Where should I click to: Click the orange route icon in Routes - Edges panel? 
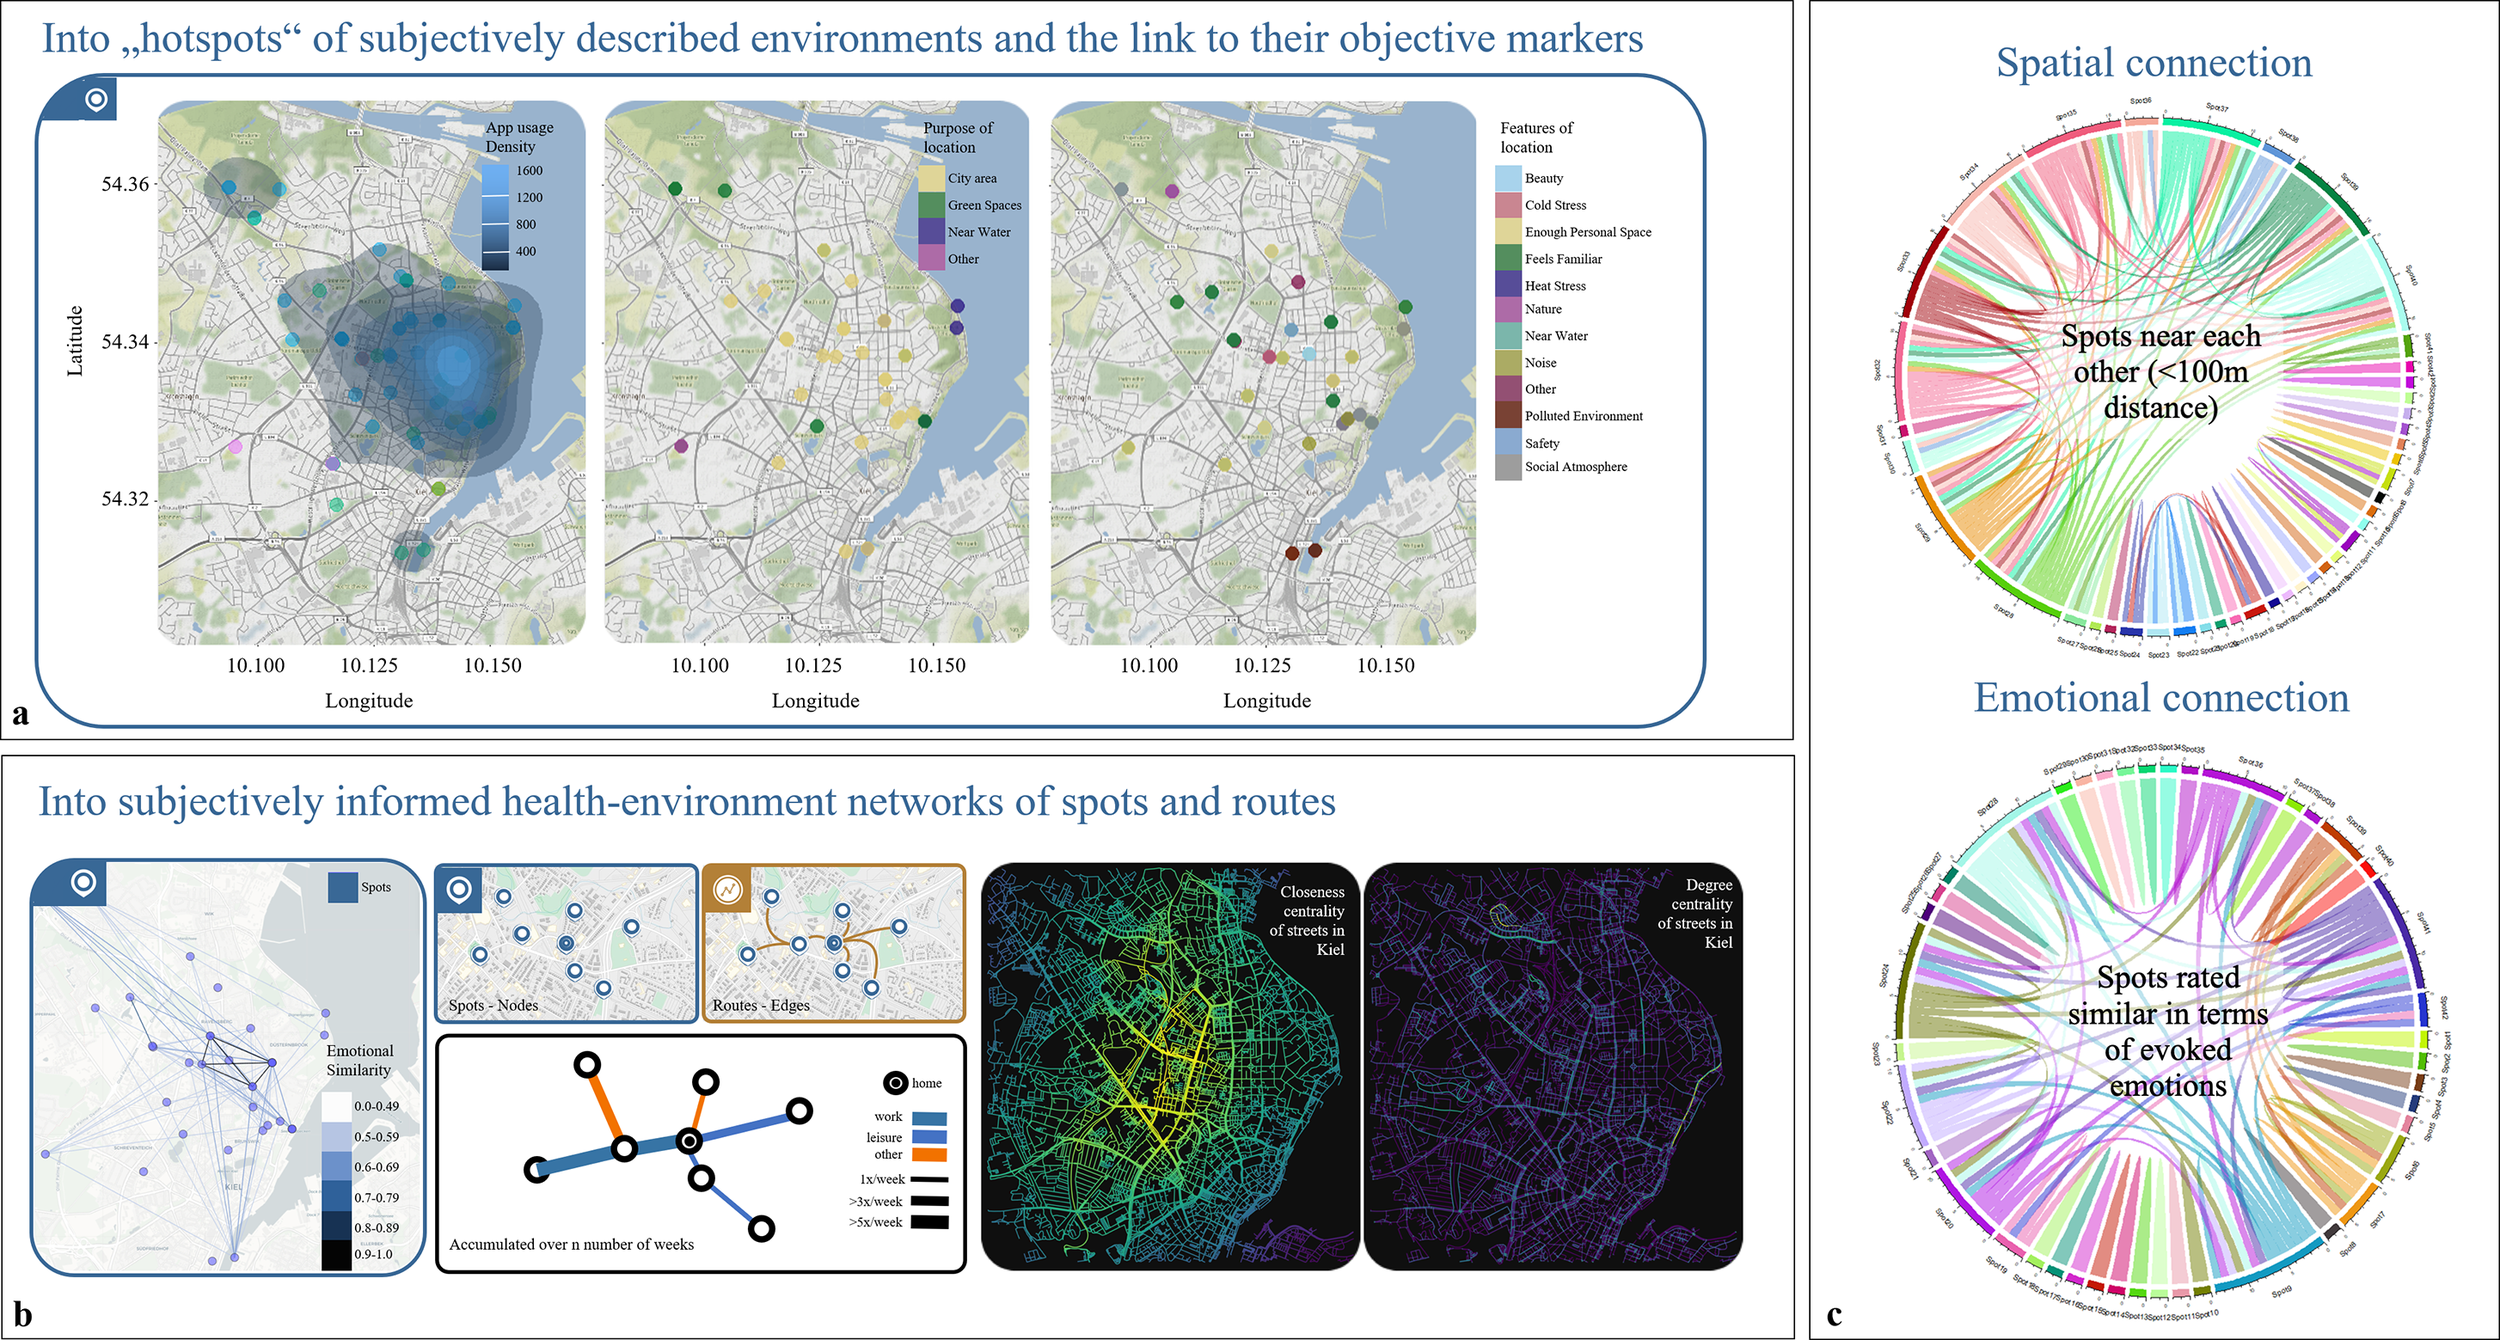click(728, 888)
